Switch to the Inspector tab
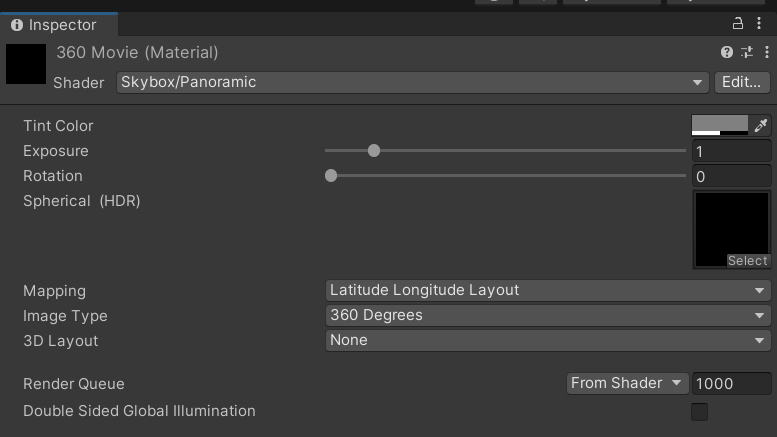 point(60,25)
